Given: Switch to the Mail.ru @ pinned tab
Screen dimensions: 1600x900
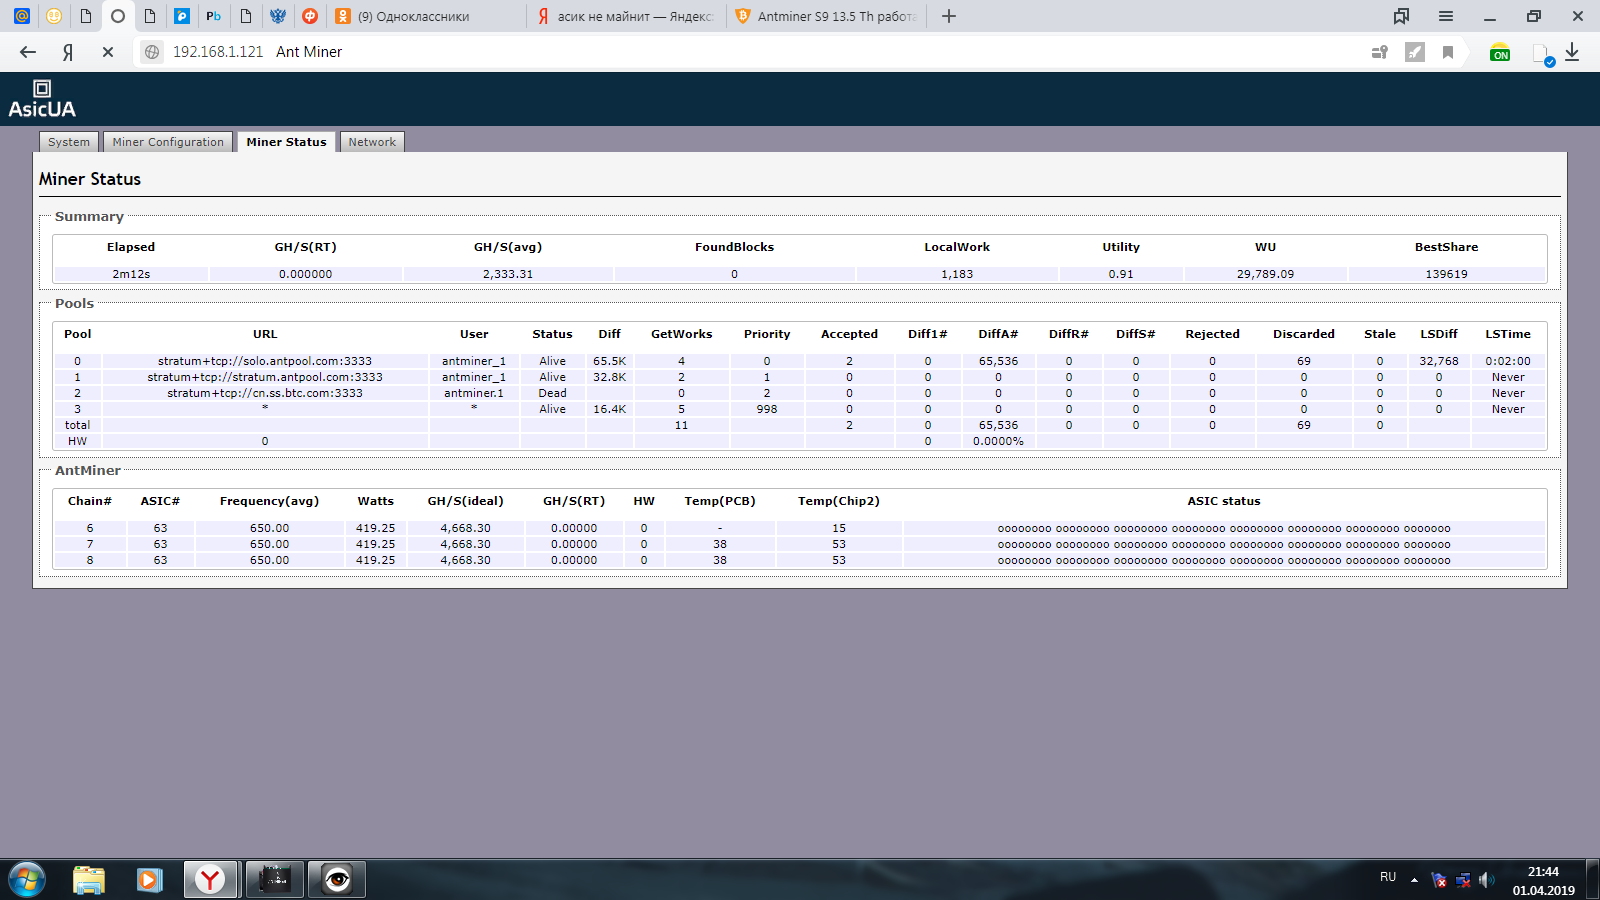Looking at the screenshot, I should tap(21, 16).
